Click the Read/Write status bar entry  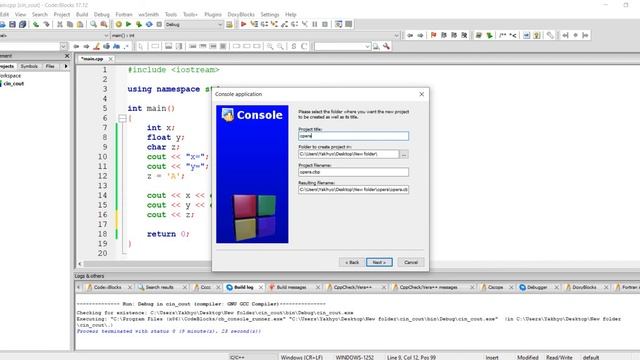559,357
